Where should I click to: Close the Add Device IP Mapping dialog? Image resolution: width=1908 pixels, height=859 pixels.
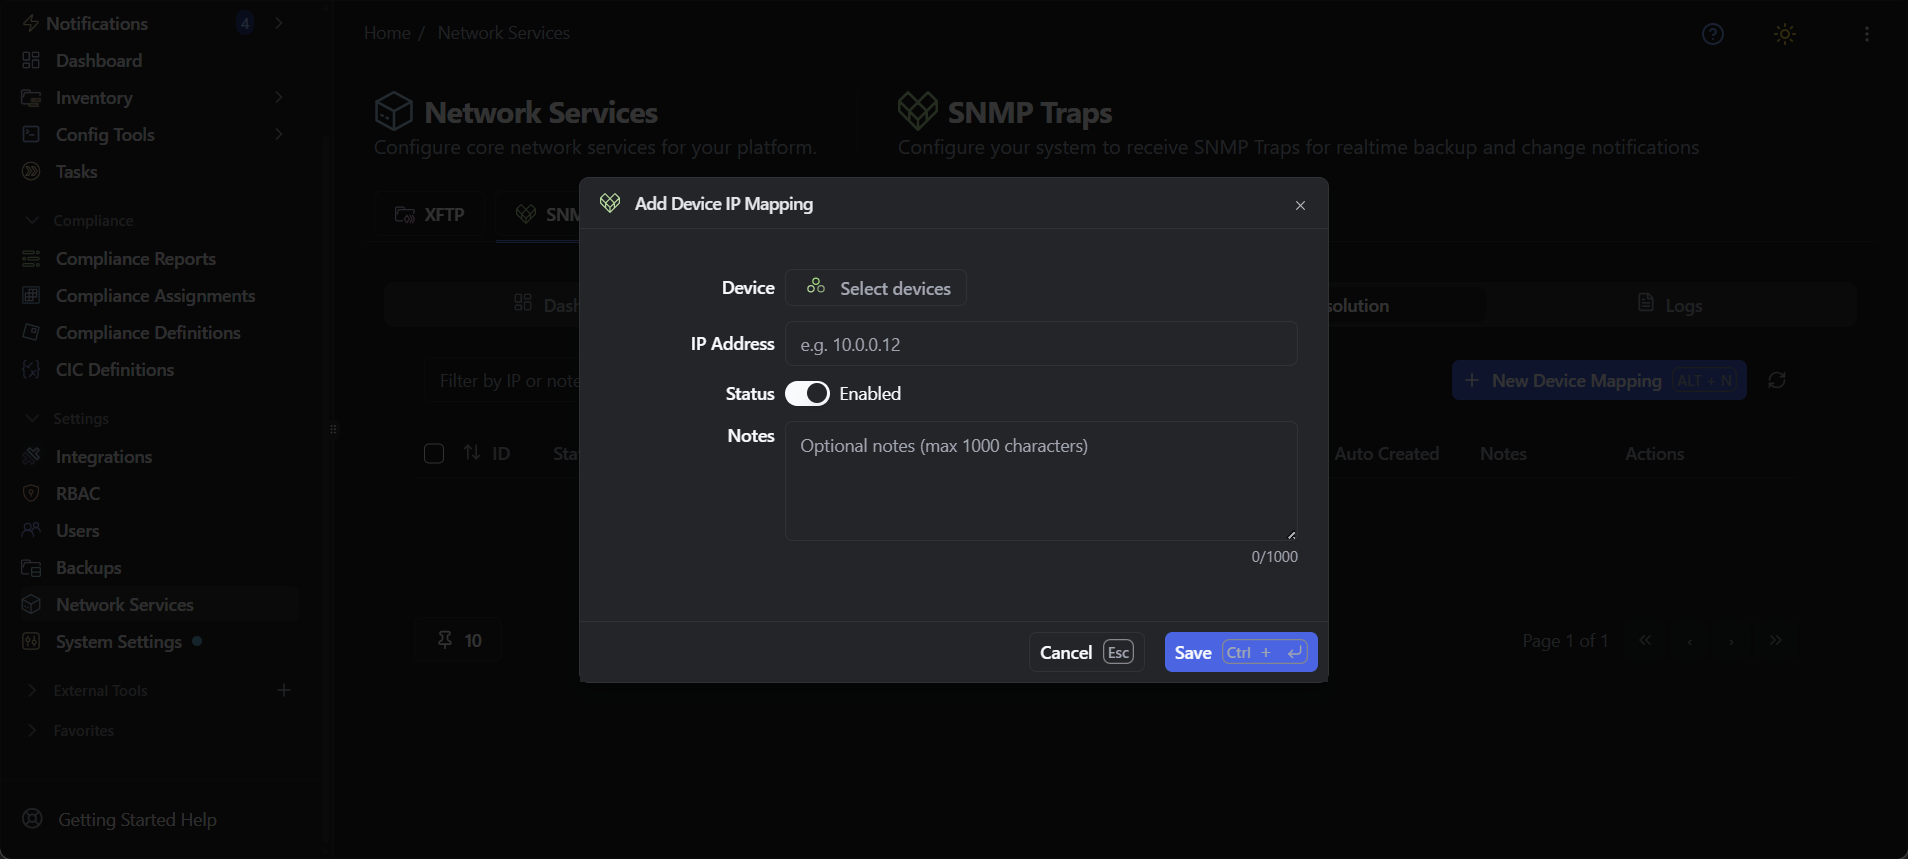[x=1300, y=205]
